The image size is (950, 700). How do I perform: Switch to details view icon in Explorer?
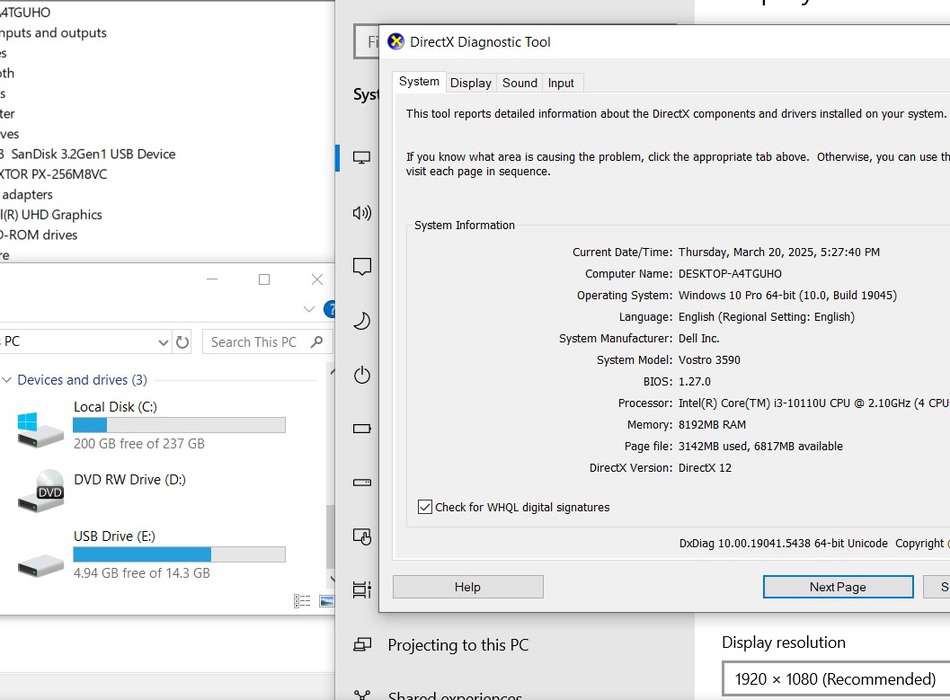pyautogui.click(x=302, y=601)
